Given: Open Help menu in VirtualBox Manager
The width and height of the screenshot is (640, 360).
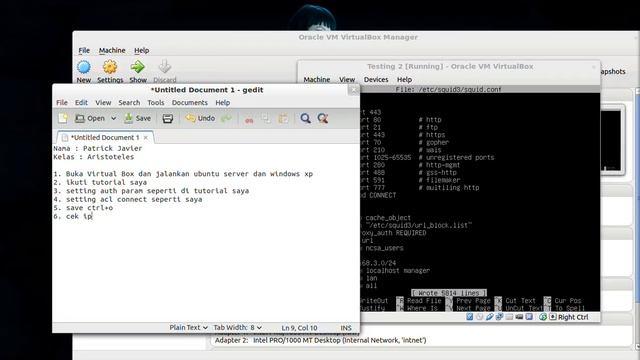Looking at the screenshot, I should (142, 50).
